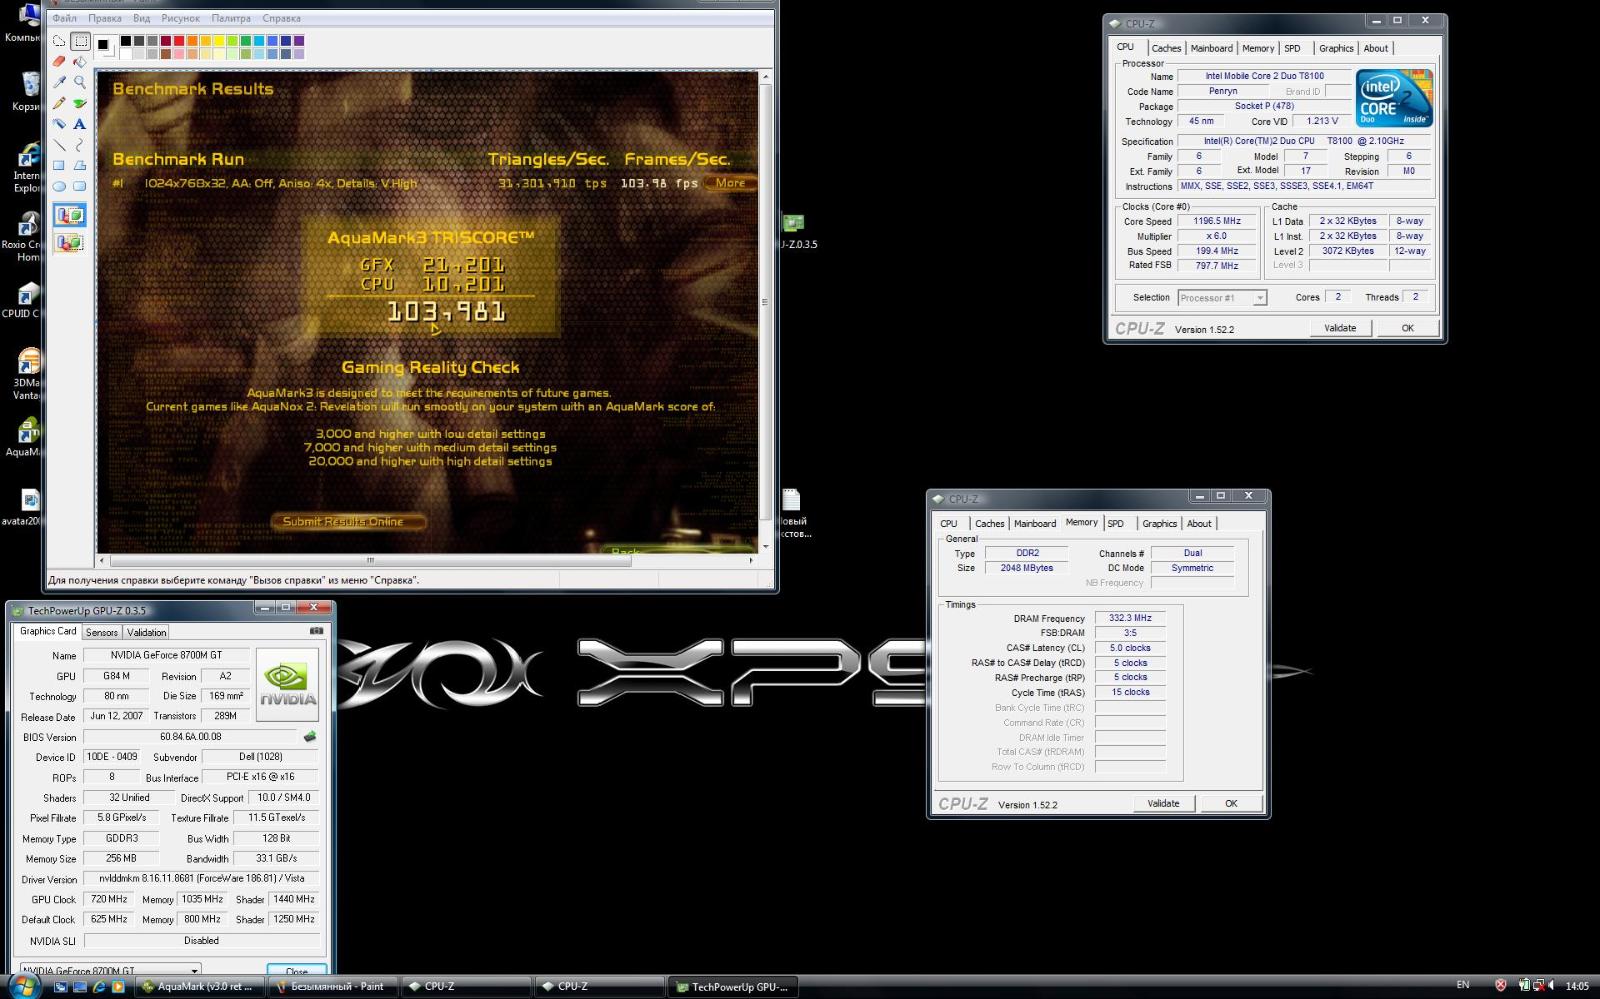The width and height of the screenshot is (1600, 999).
Task: Choose the Rounded rectangle tool in Paint
Action: point(80,186)
